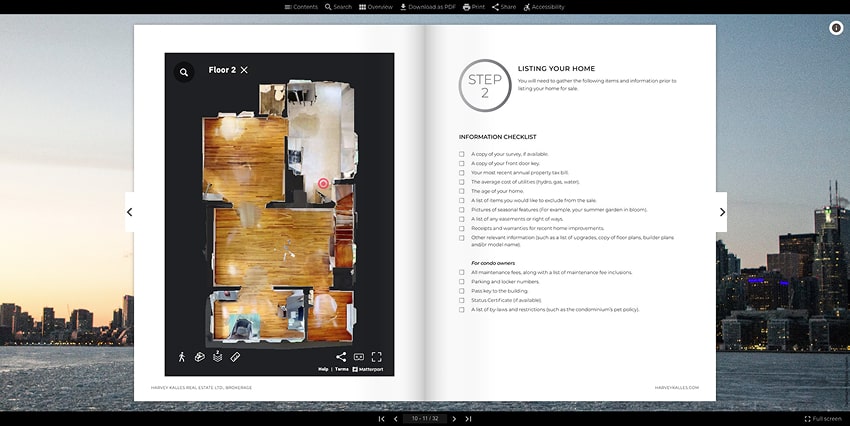Download the flipbook as PDF
The image size is (850, 426).
point(428,7)
